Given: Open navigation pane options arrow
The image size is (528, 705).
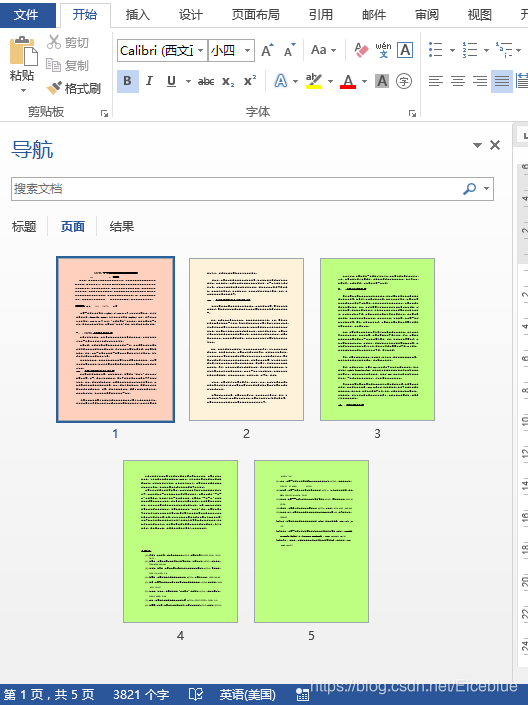Looking at the screenshot, I should point(478,145).
